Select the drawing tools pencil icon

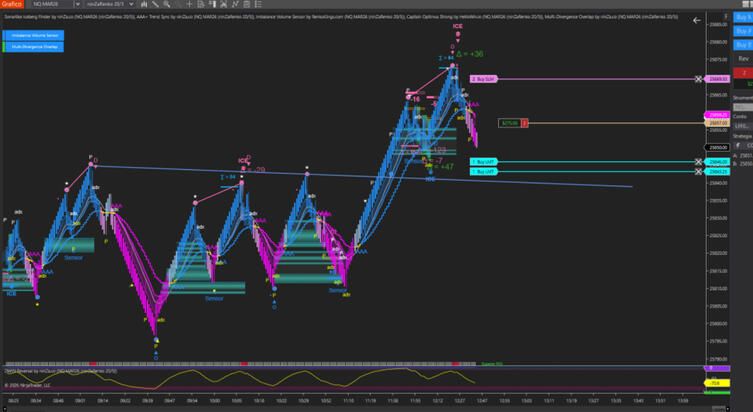point(157,5)
